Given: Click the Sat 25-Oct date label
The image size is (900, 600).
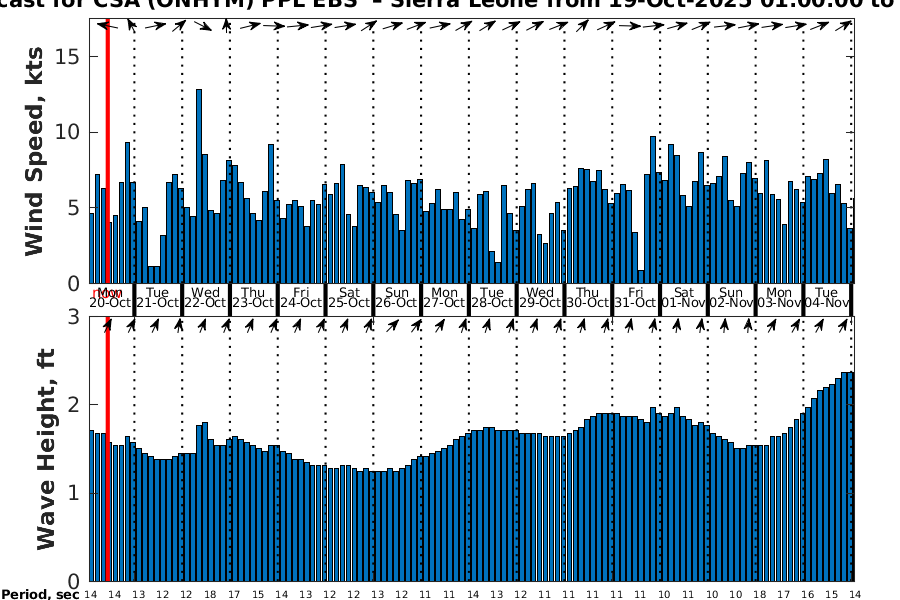Looking at the screenshot, I should click(349, 298).
